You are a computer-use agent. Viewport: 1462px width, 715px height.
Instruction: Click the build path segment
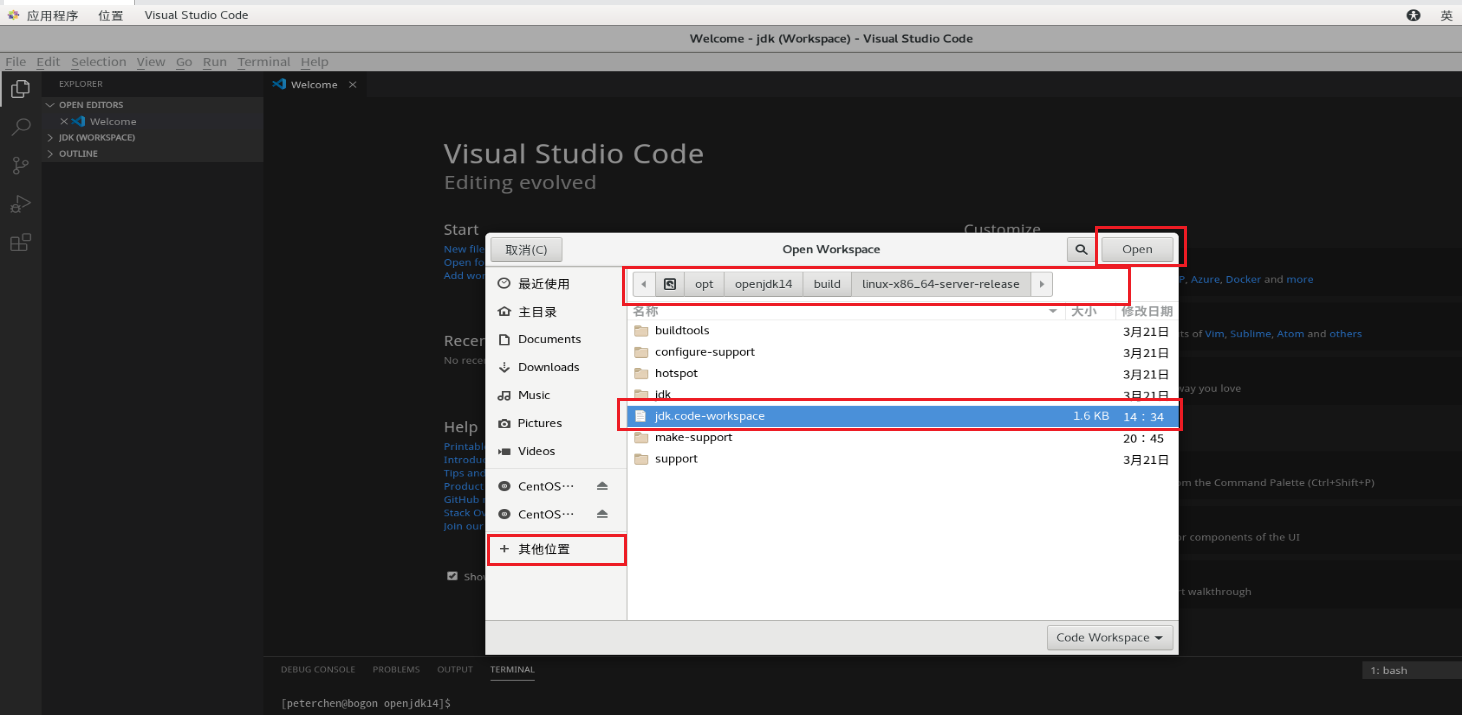(x=827, y=284)
